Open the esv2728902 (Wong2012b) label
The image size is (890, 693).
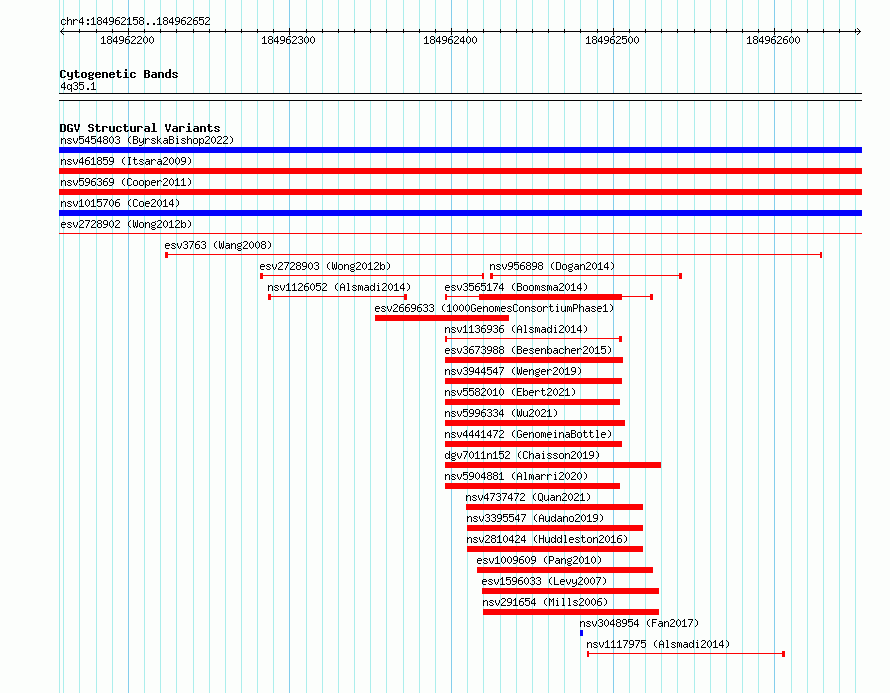pos(126,224)
